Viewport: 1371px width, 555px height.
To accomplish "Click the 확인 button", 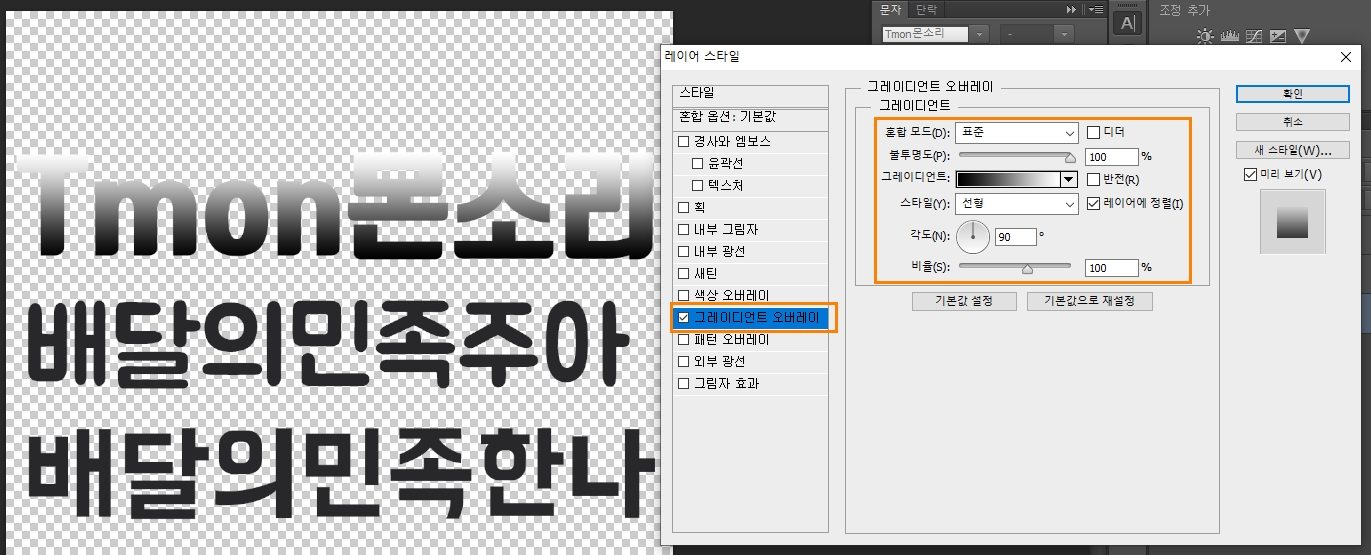I will pos(1293,93).
